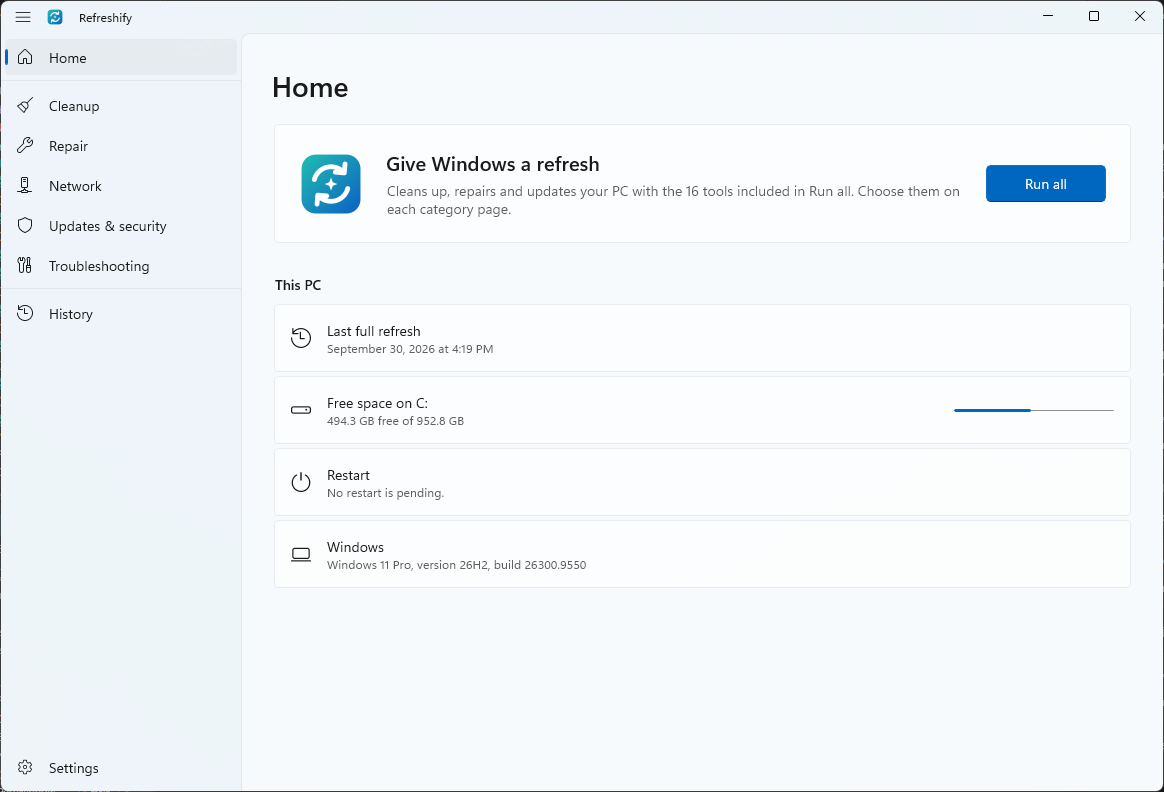Click the No restart is pending text
Image resolution: width=1164 pixels, height=792 pixels.
pos(385,493)
